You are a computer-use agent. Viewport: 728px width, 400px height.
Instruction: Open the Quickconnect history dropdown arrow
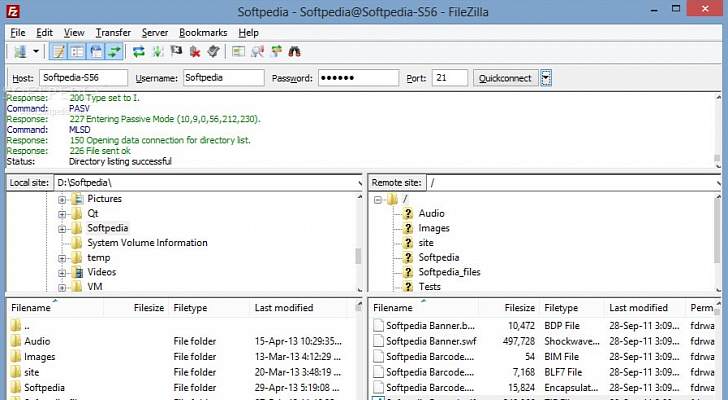[x=546, y=78]
